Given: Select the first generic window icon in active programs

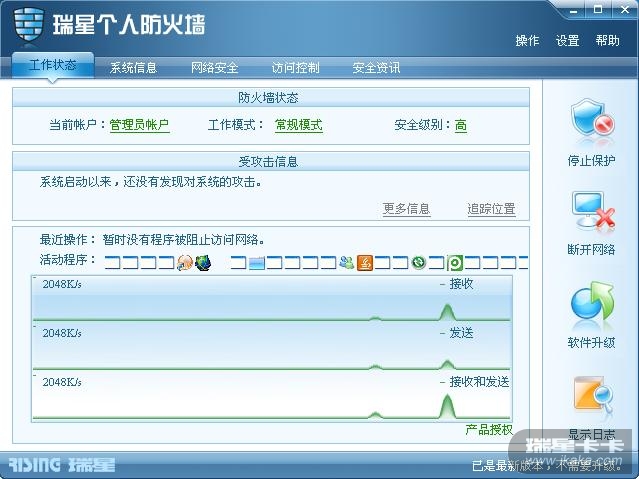Looking at the screenshot, I should [112, 263].
